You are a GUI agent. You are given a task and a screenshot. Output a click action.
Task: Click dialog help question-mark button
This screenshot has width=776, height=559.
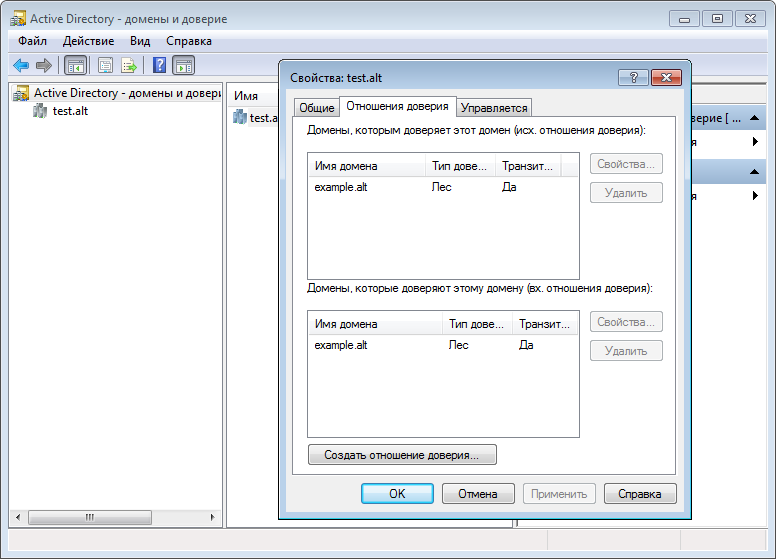pos(633,77)
